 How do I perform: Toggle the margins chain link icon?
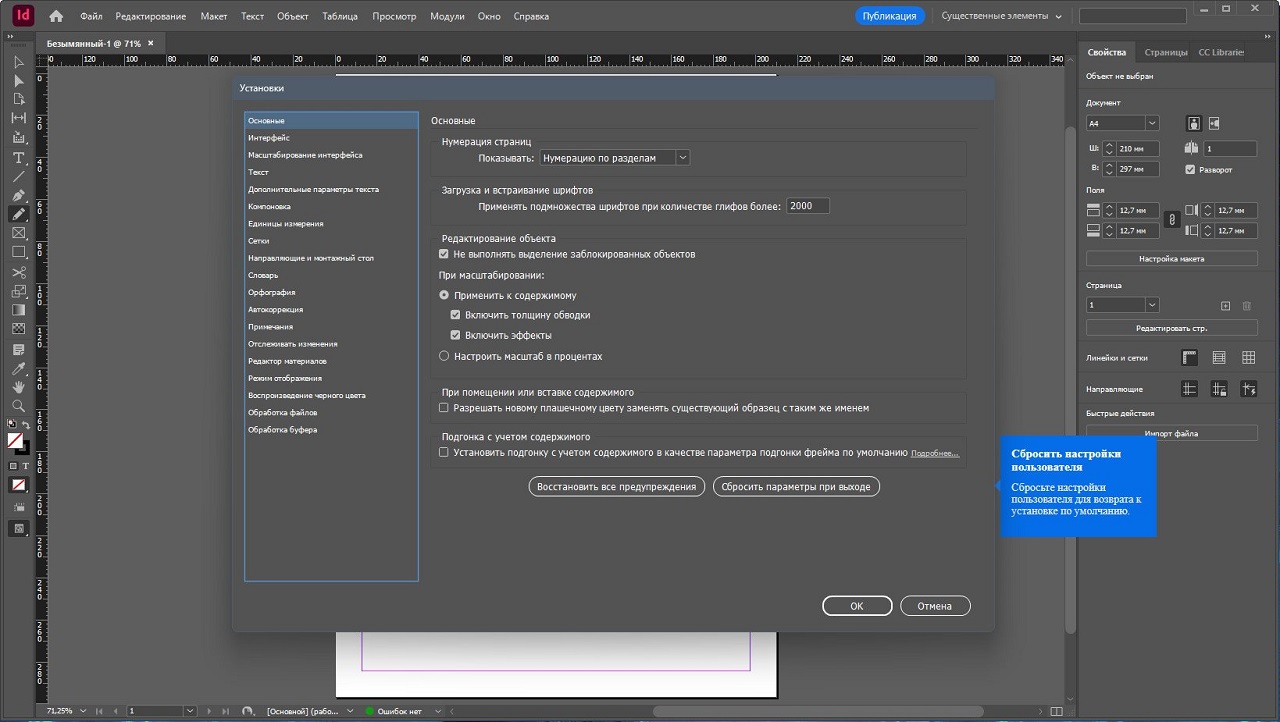tap(1172, 220)
